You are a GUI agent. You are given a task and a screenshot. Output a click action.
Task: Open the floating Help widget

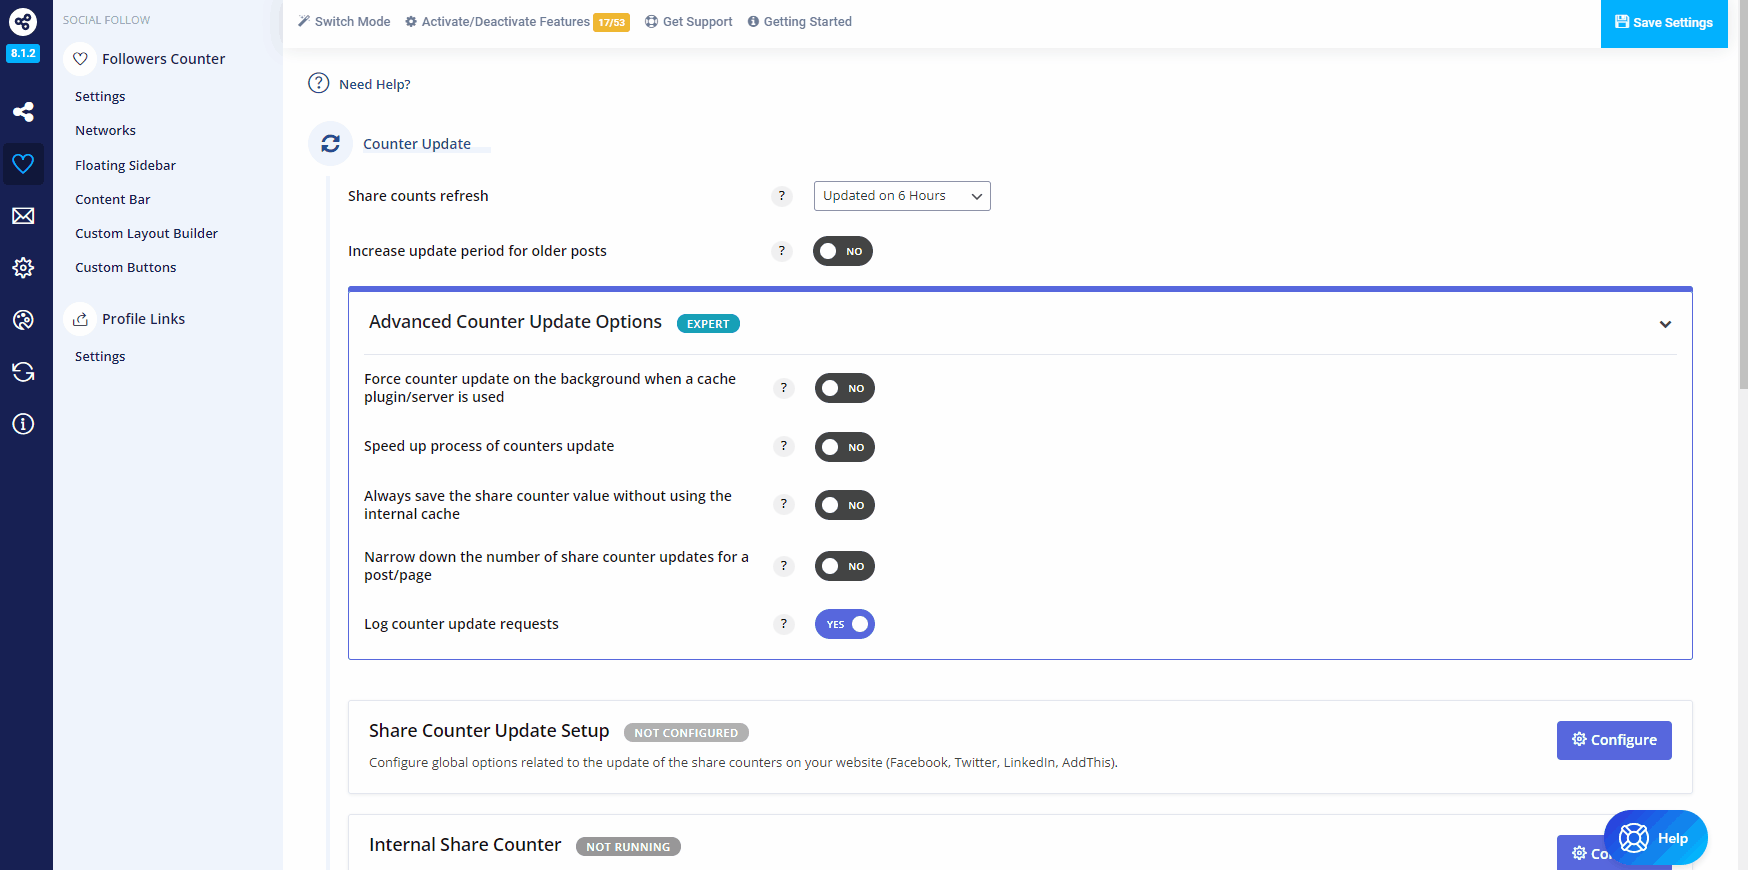[x=1655, y=838]
